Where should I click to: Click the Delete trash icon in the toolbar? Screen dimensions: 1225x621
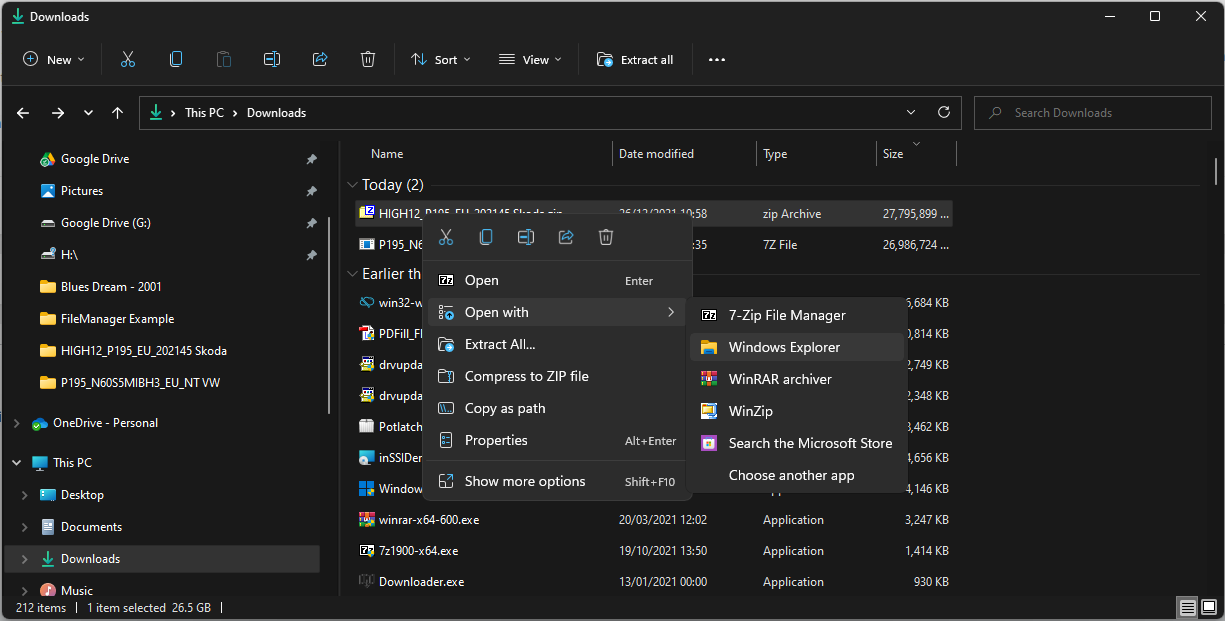tap(368, 60)
